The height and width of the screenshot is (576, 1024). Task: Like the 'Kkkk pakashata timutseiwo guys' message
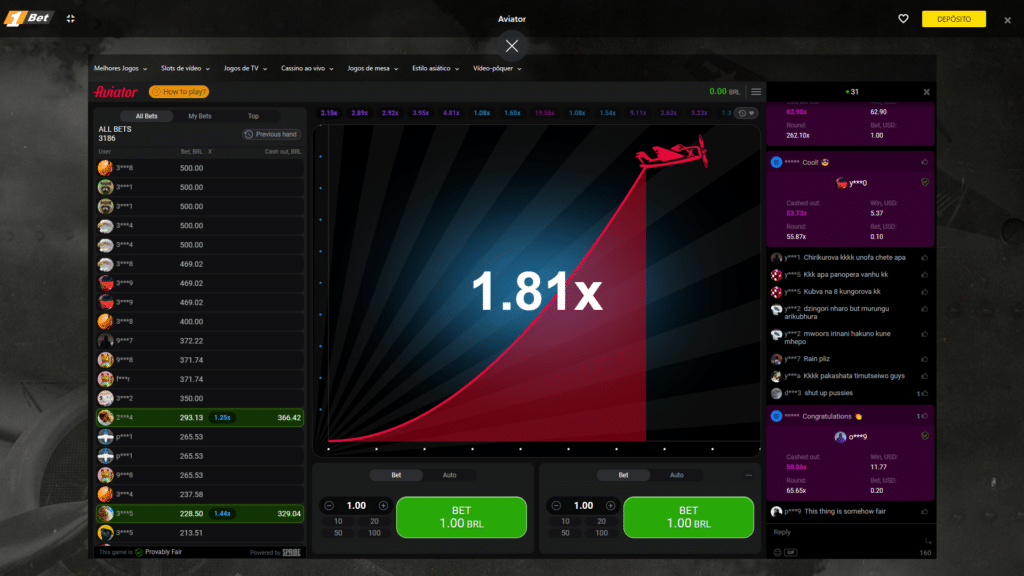tap(925, 376)
